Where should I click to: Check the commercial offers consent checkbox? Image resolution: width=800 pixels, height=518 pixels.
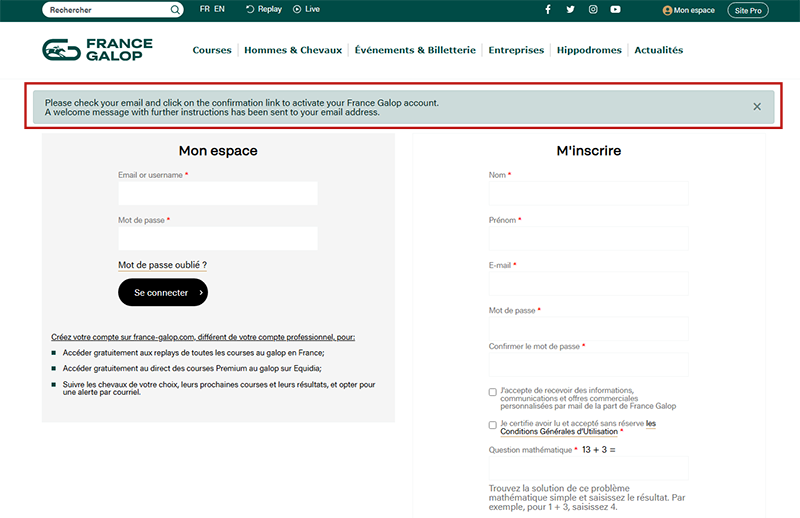[x=493, y=392]
